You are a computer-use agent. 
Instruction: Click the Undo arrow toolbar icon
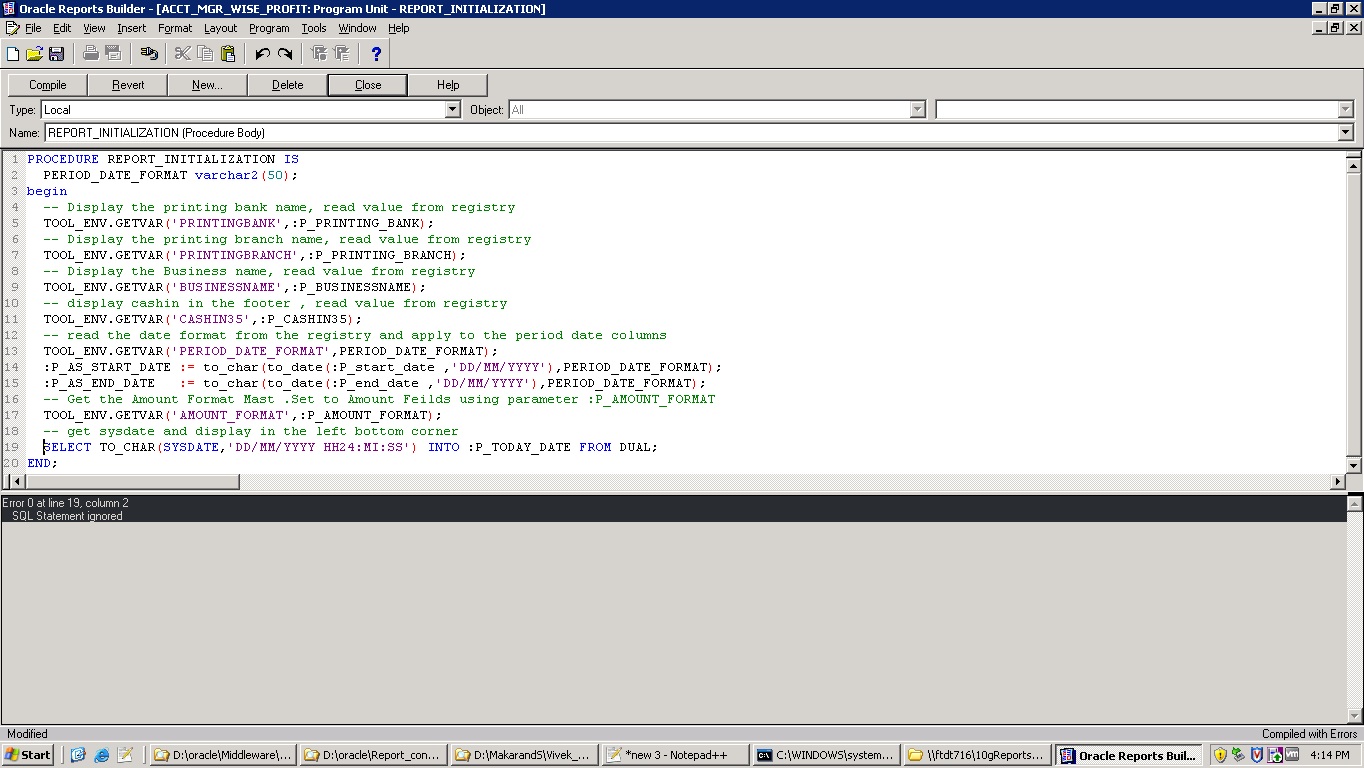[x=262, y=54]
